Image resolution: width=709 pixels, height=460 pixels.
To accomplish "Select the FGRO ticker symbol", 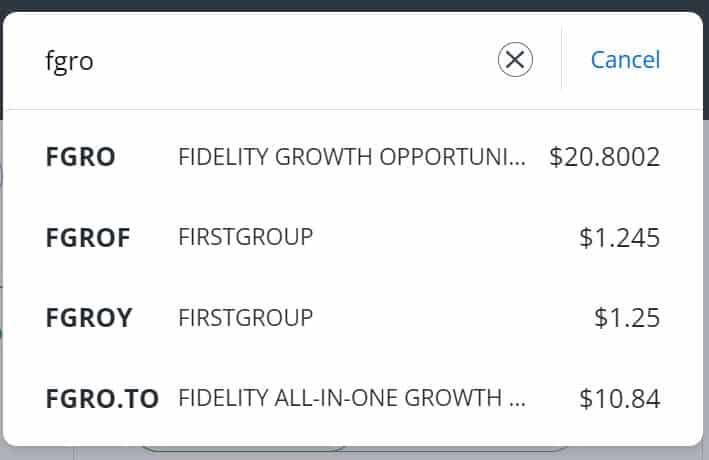I will point(80,157).
